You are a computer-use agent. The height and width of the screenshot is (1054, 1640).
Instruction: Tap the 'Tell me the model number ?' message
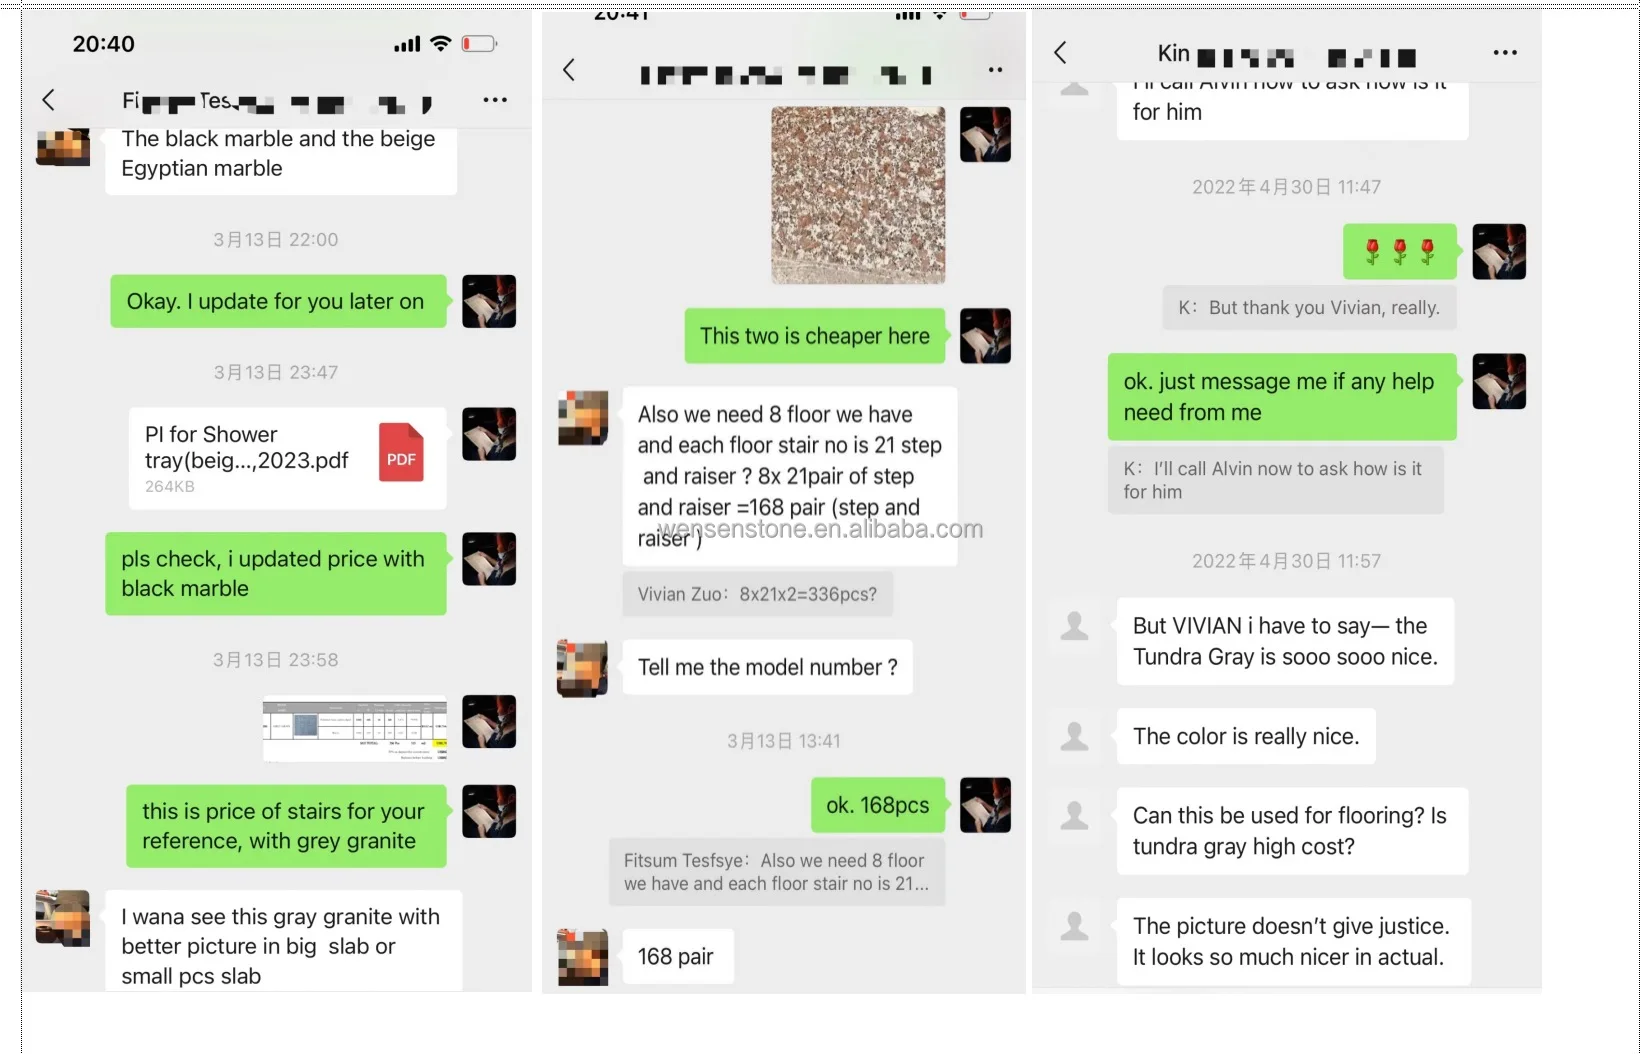(768, 667)
